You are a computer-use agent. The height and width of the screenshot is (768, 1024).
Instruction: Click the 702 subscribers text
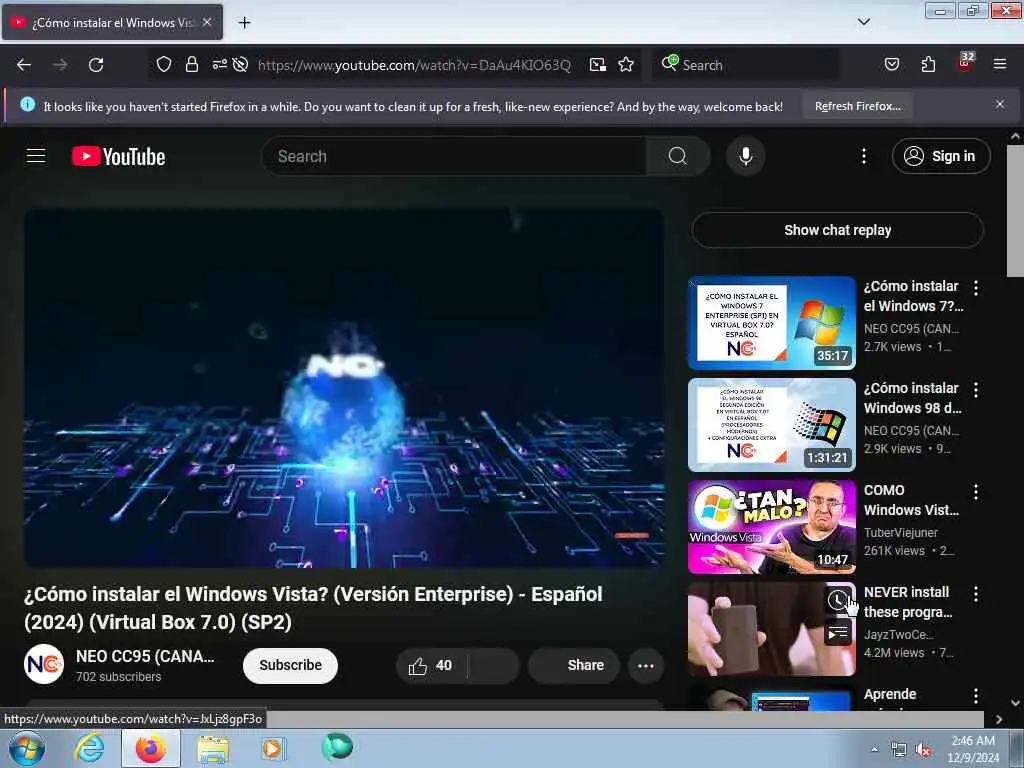tap(118, 677)
